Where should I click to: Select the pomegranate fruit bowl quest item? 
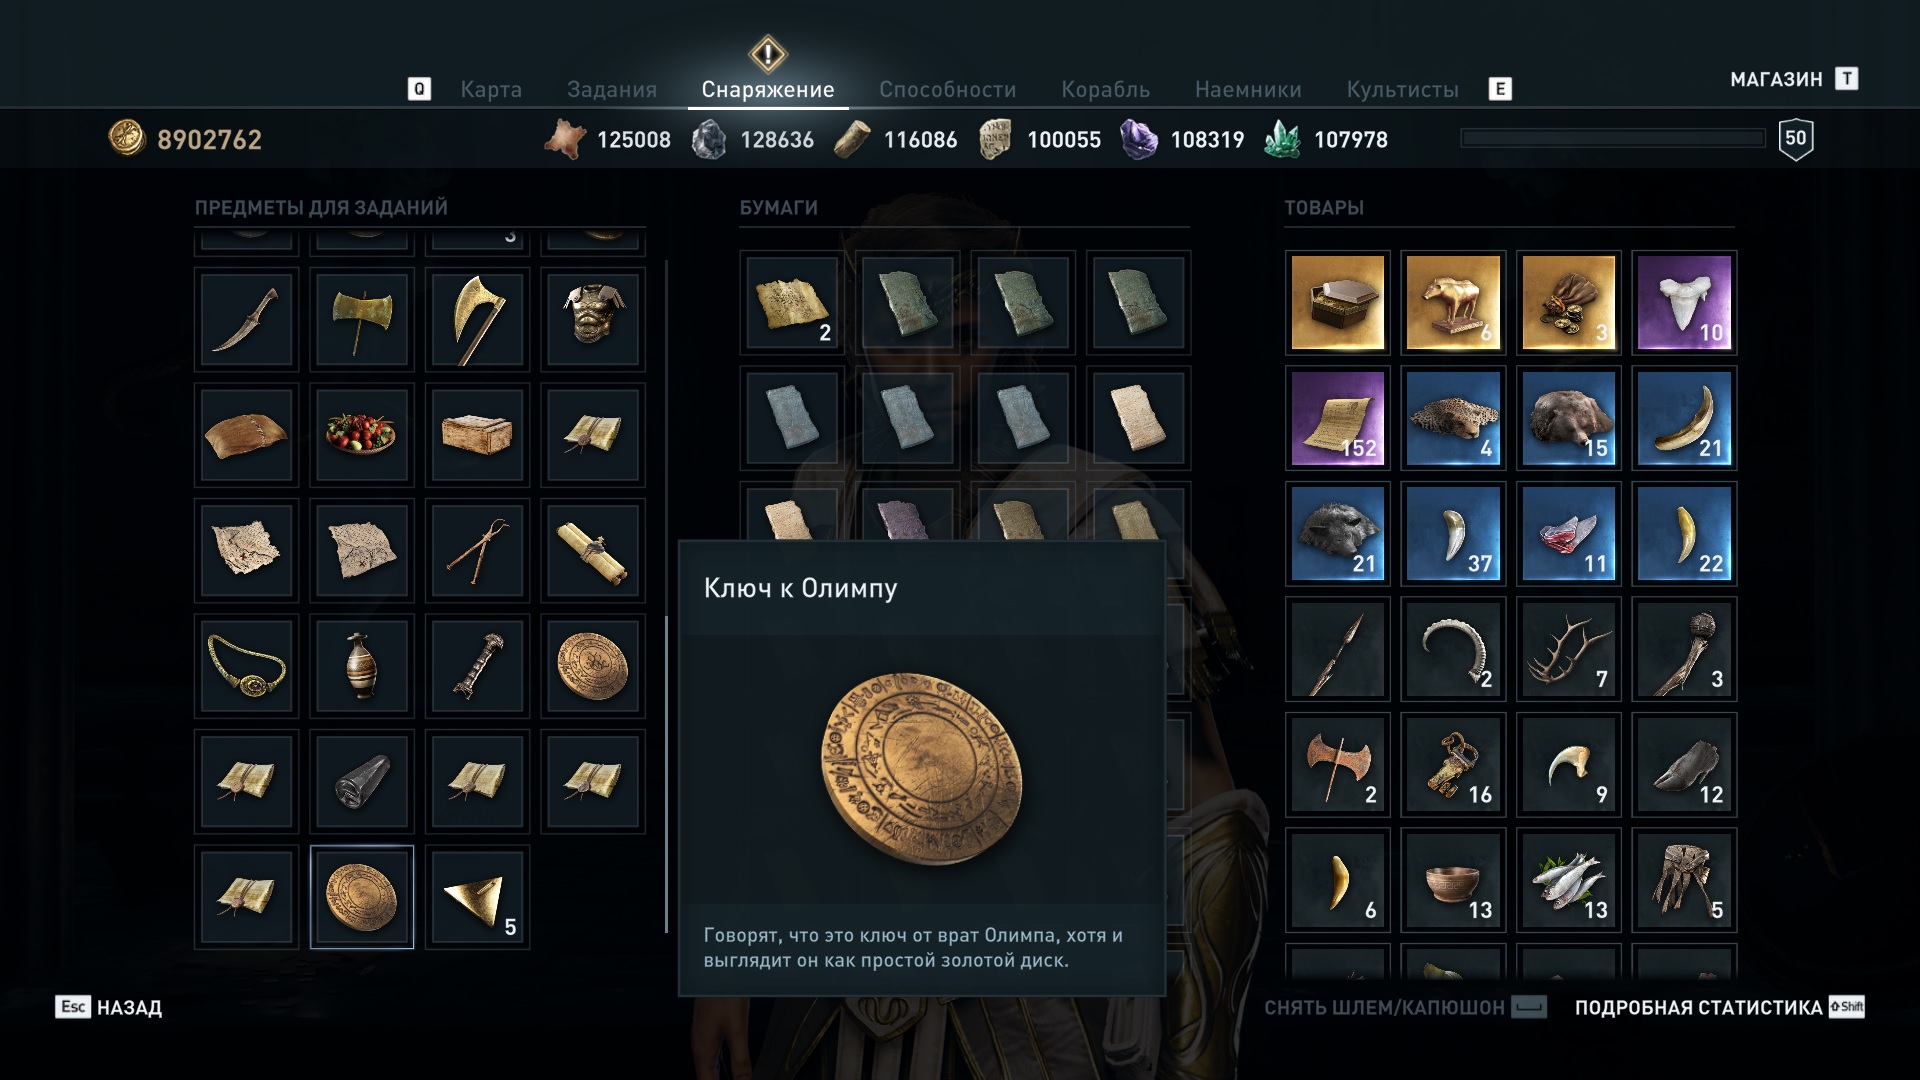(361, 434)
